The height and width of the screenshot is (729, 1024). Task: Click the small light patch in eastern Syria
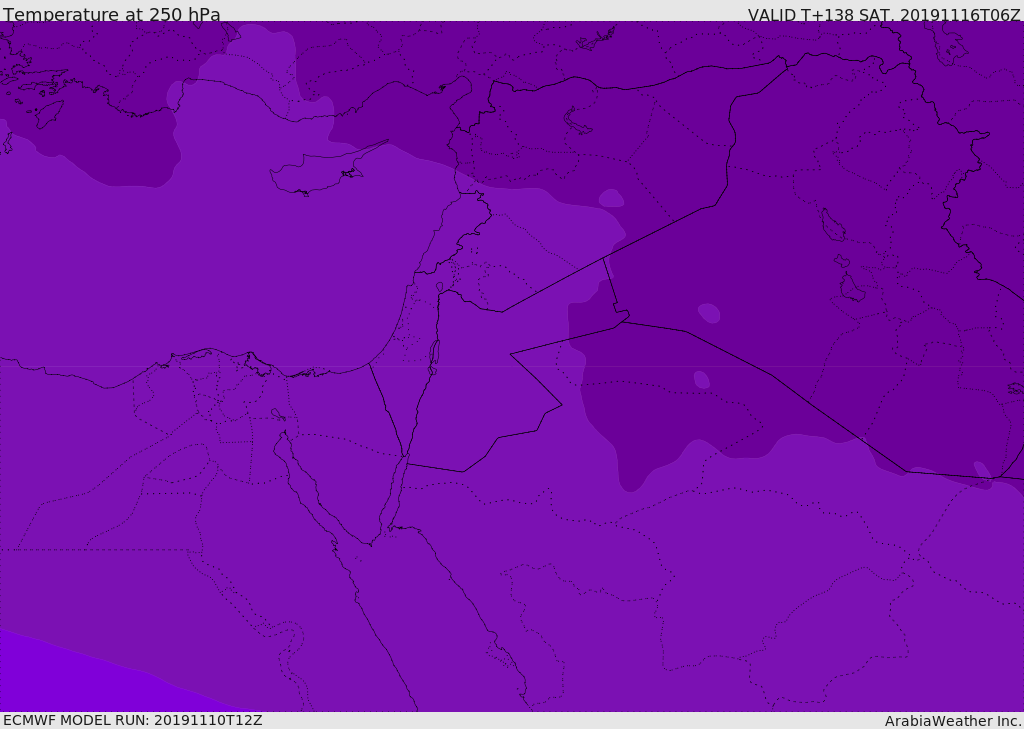click(x=611, y=198)
